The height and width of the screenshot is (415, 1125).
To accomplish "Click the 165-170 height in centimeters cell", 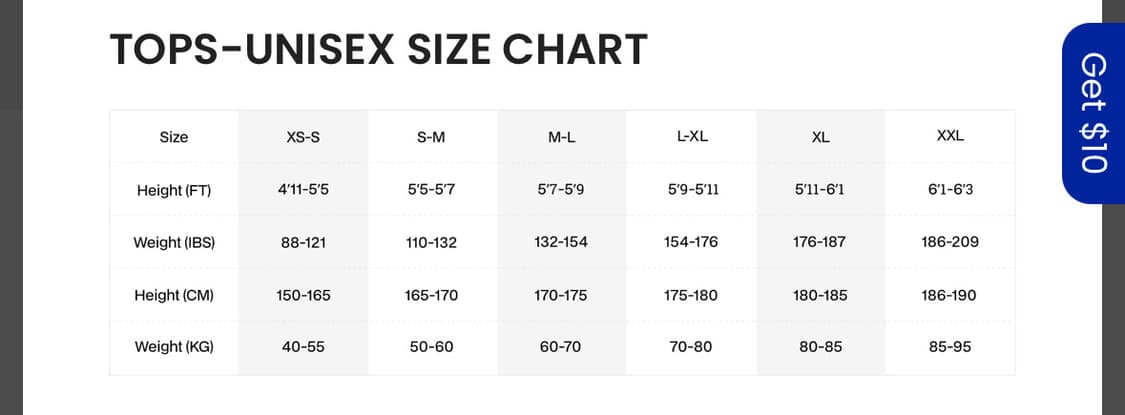I will coord(431,295).
